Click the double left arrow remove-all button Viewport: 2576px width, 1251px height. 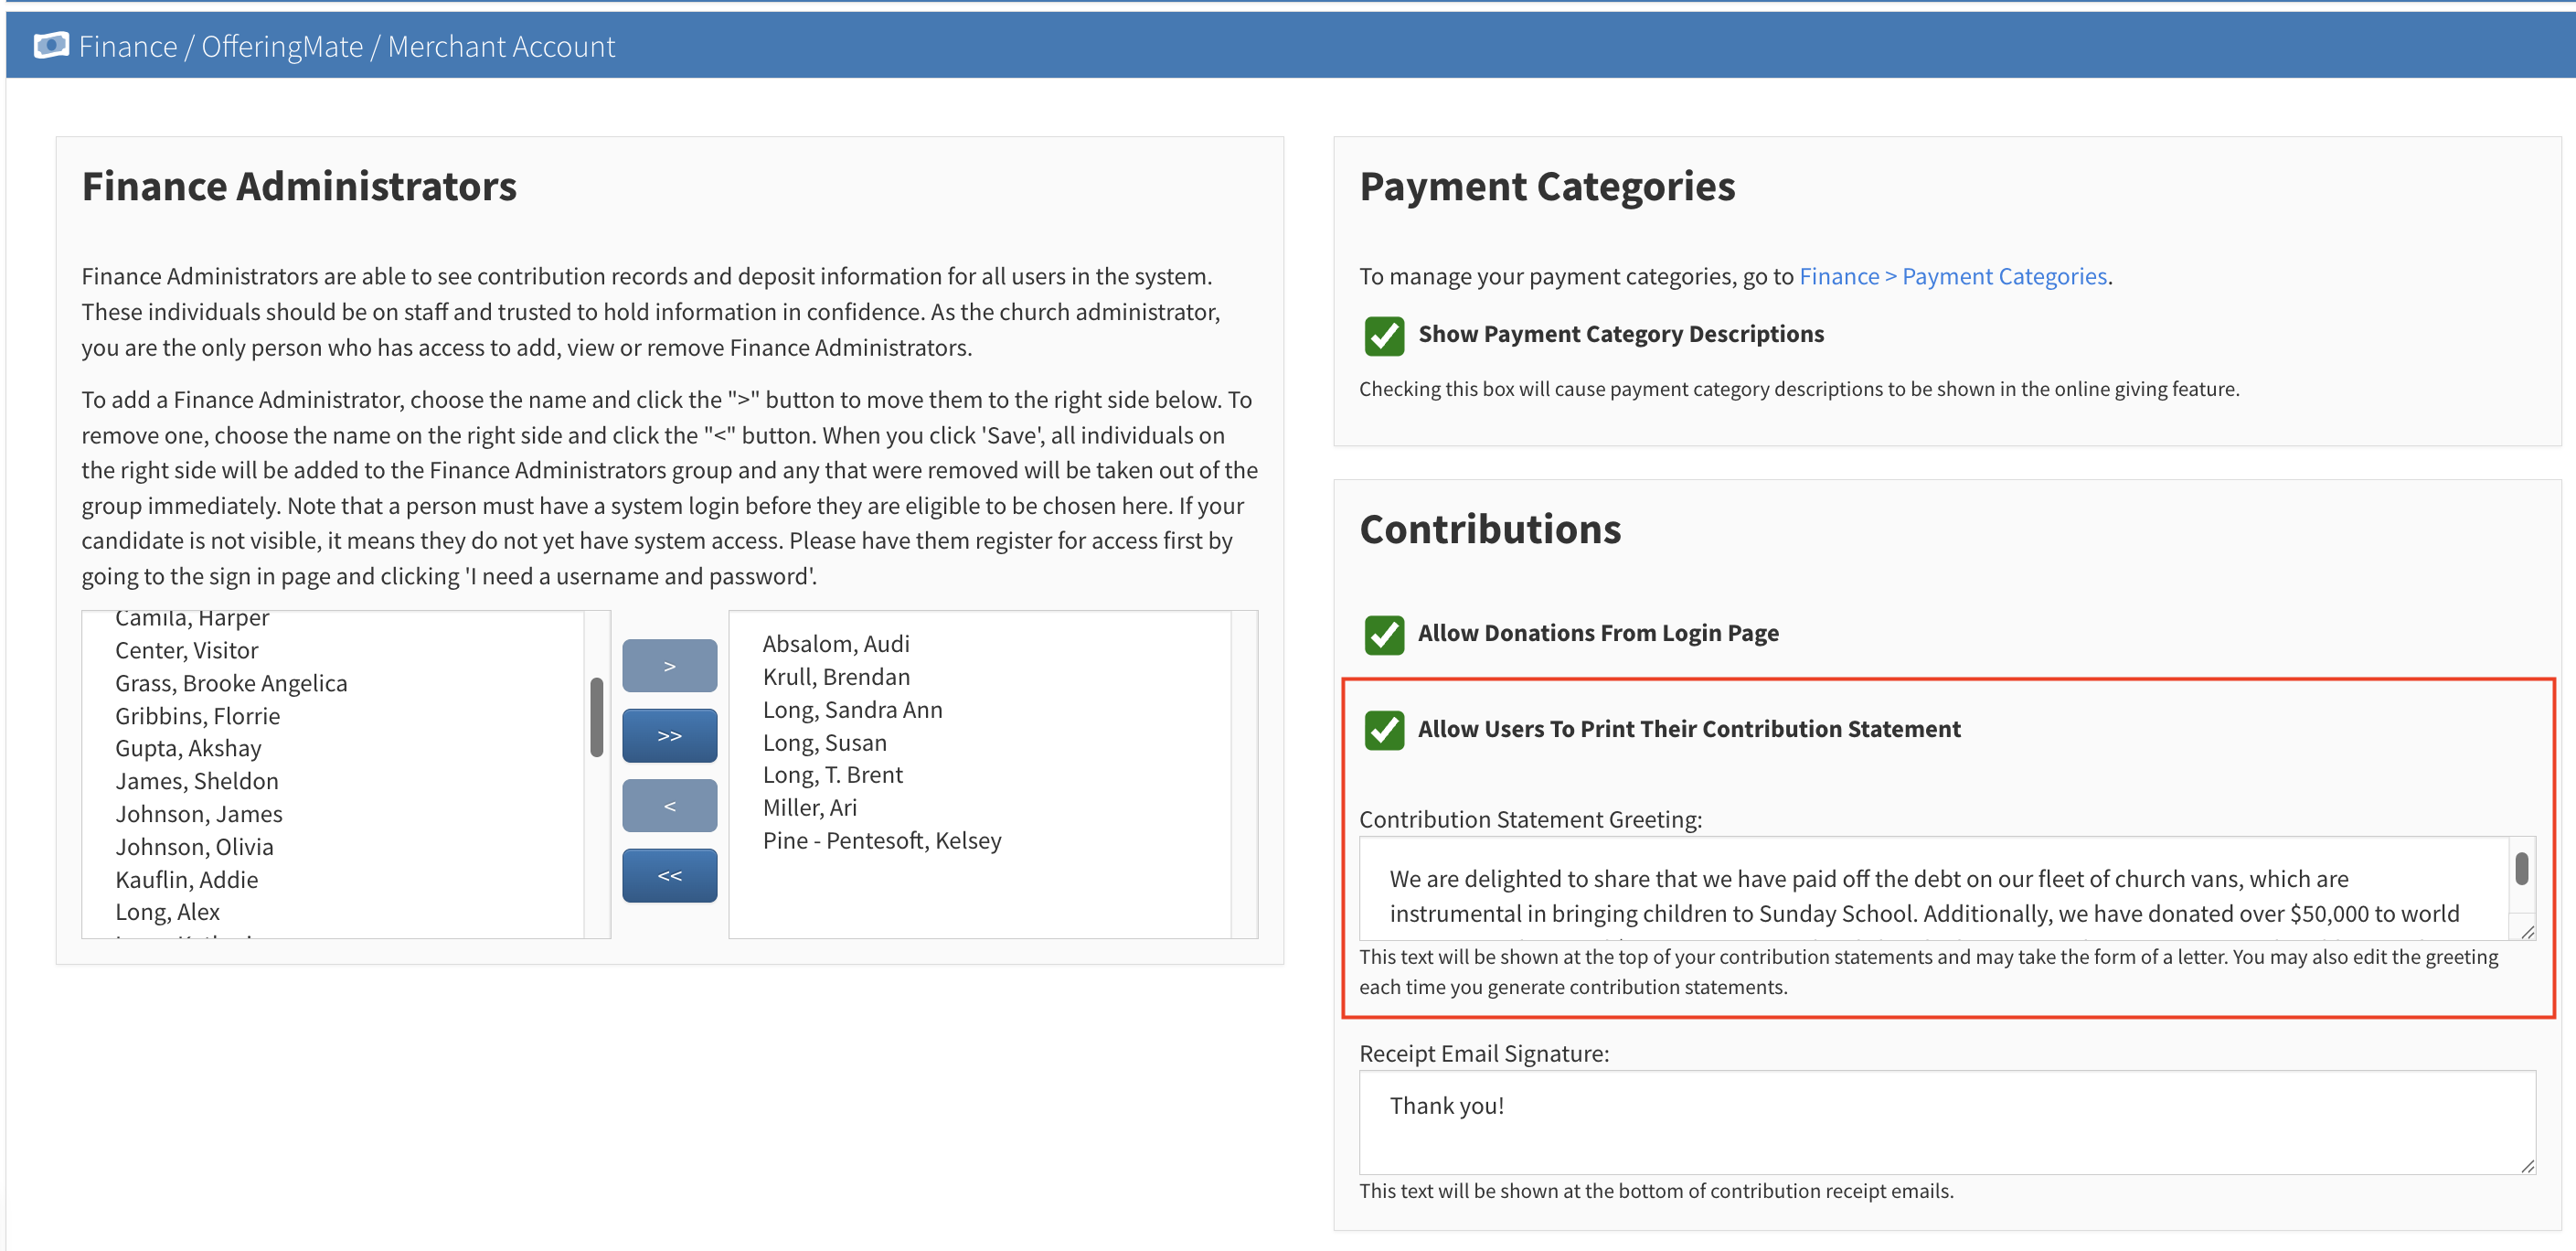point(669,876)
